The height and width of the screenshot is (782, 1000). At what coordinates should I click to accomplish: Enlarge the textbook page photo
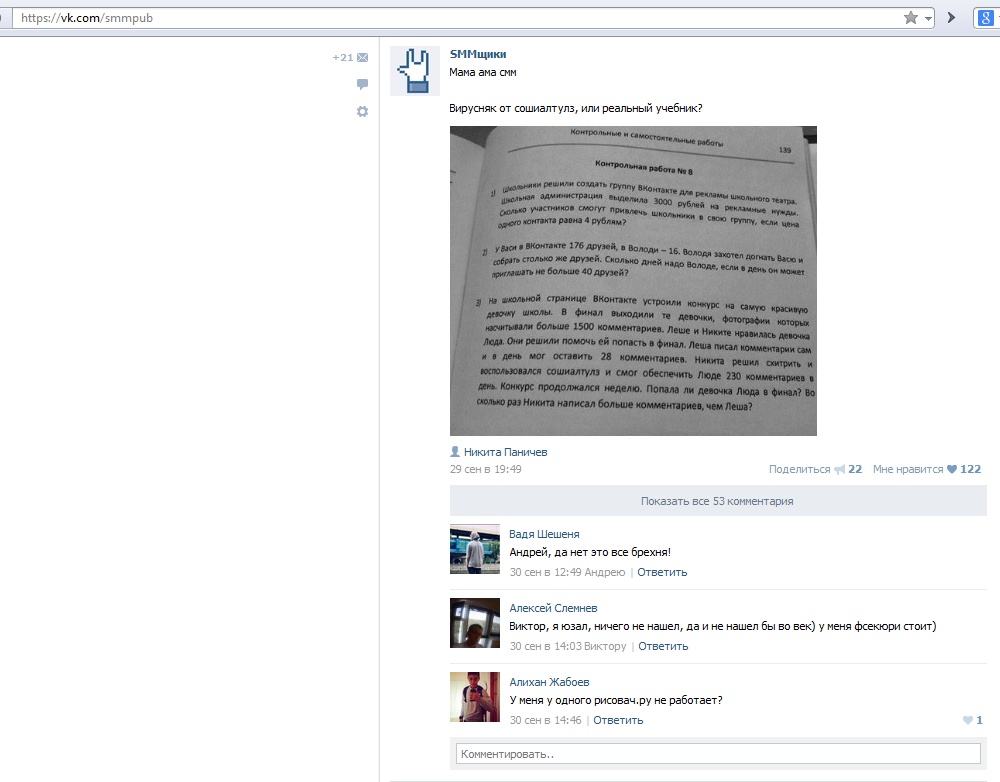tap(633, 281)
